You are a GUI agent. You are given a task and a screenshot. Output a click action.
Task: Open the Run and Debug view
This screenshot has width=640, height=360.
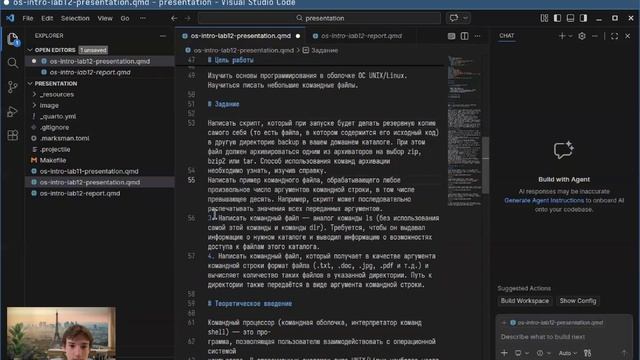coord(13,111)
